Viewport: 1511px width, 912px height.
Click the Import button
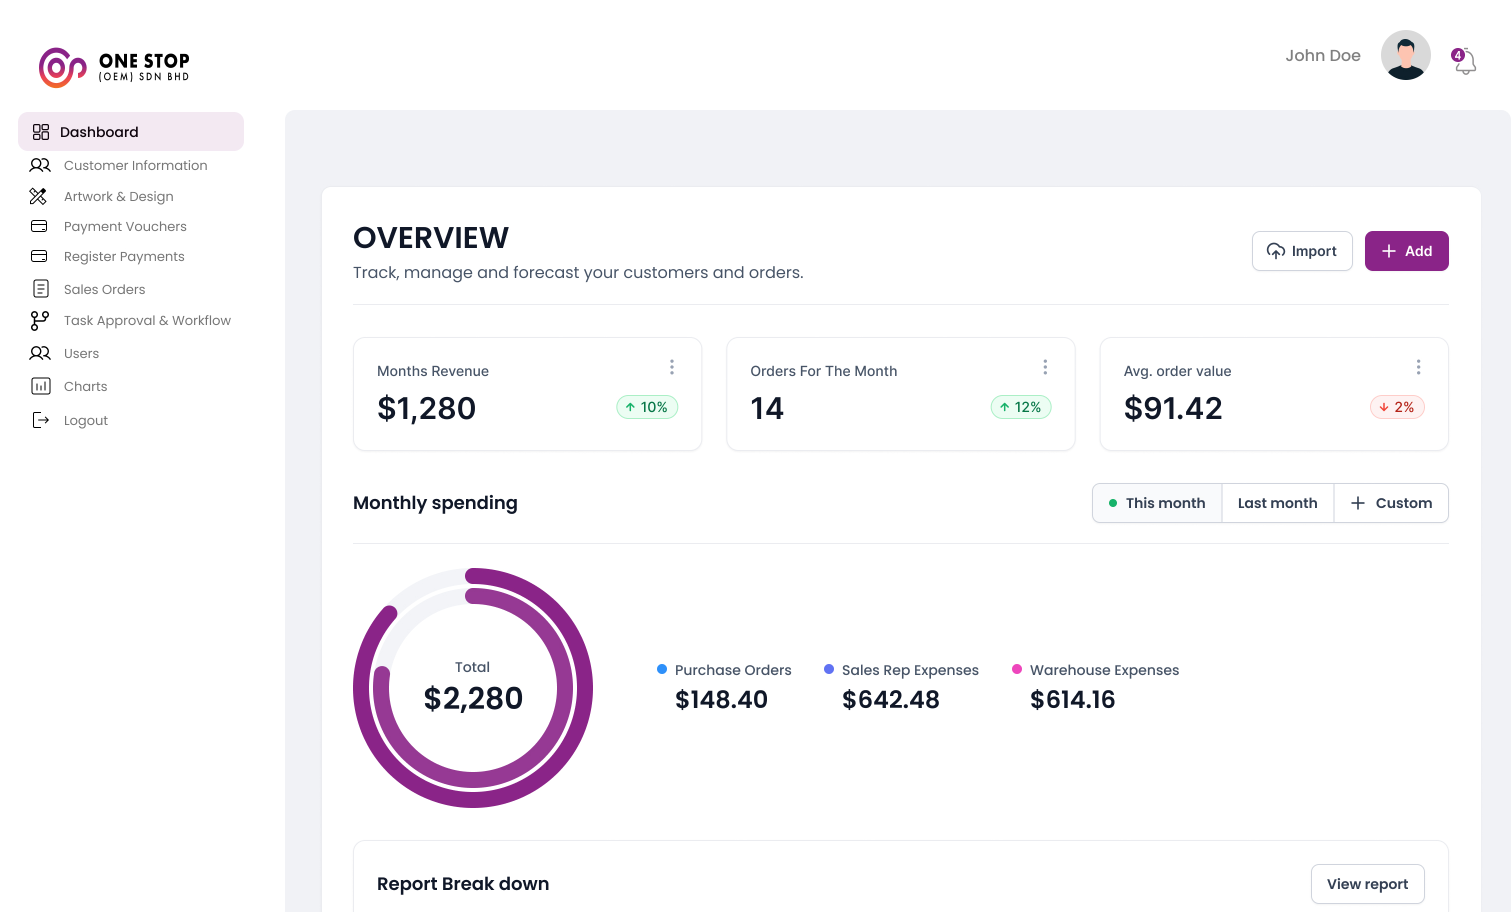[x=1302, y=251]
